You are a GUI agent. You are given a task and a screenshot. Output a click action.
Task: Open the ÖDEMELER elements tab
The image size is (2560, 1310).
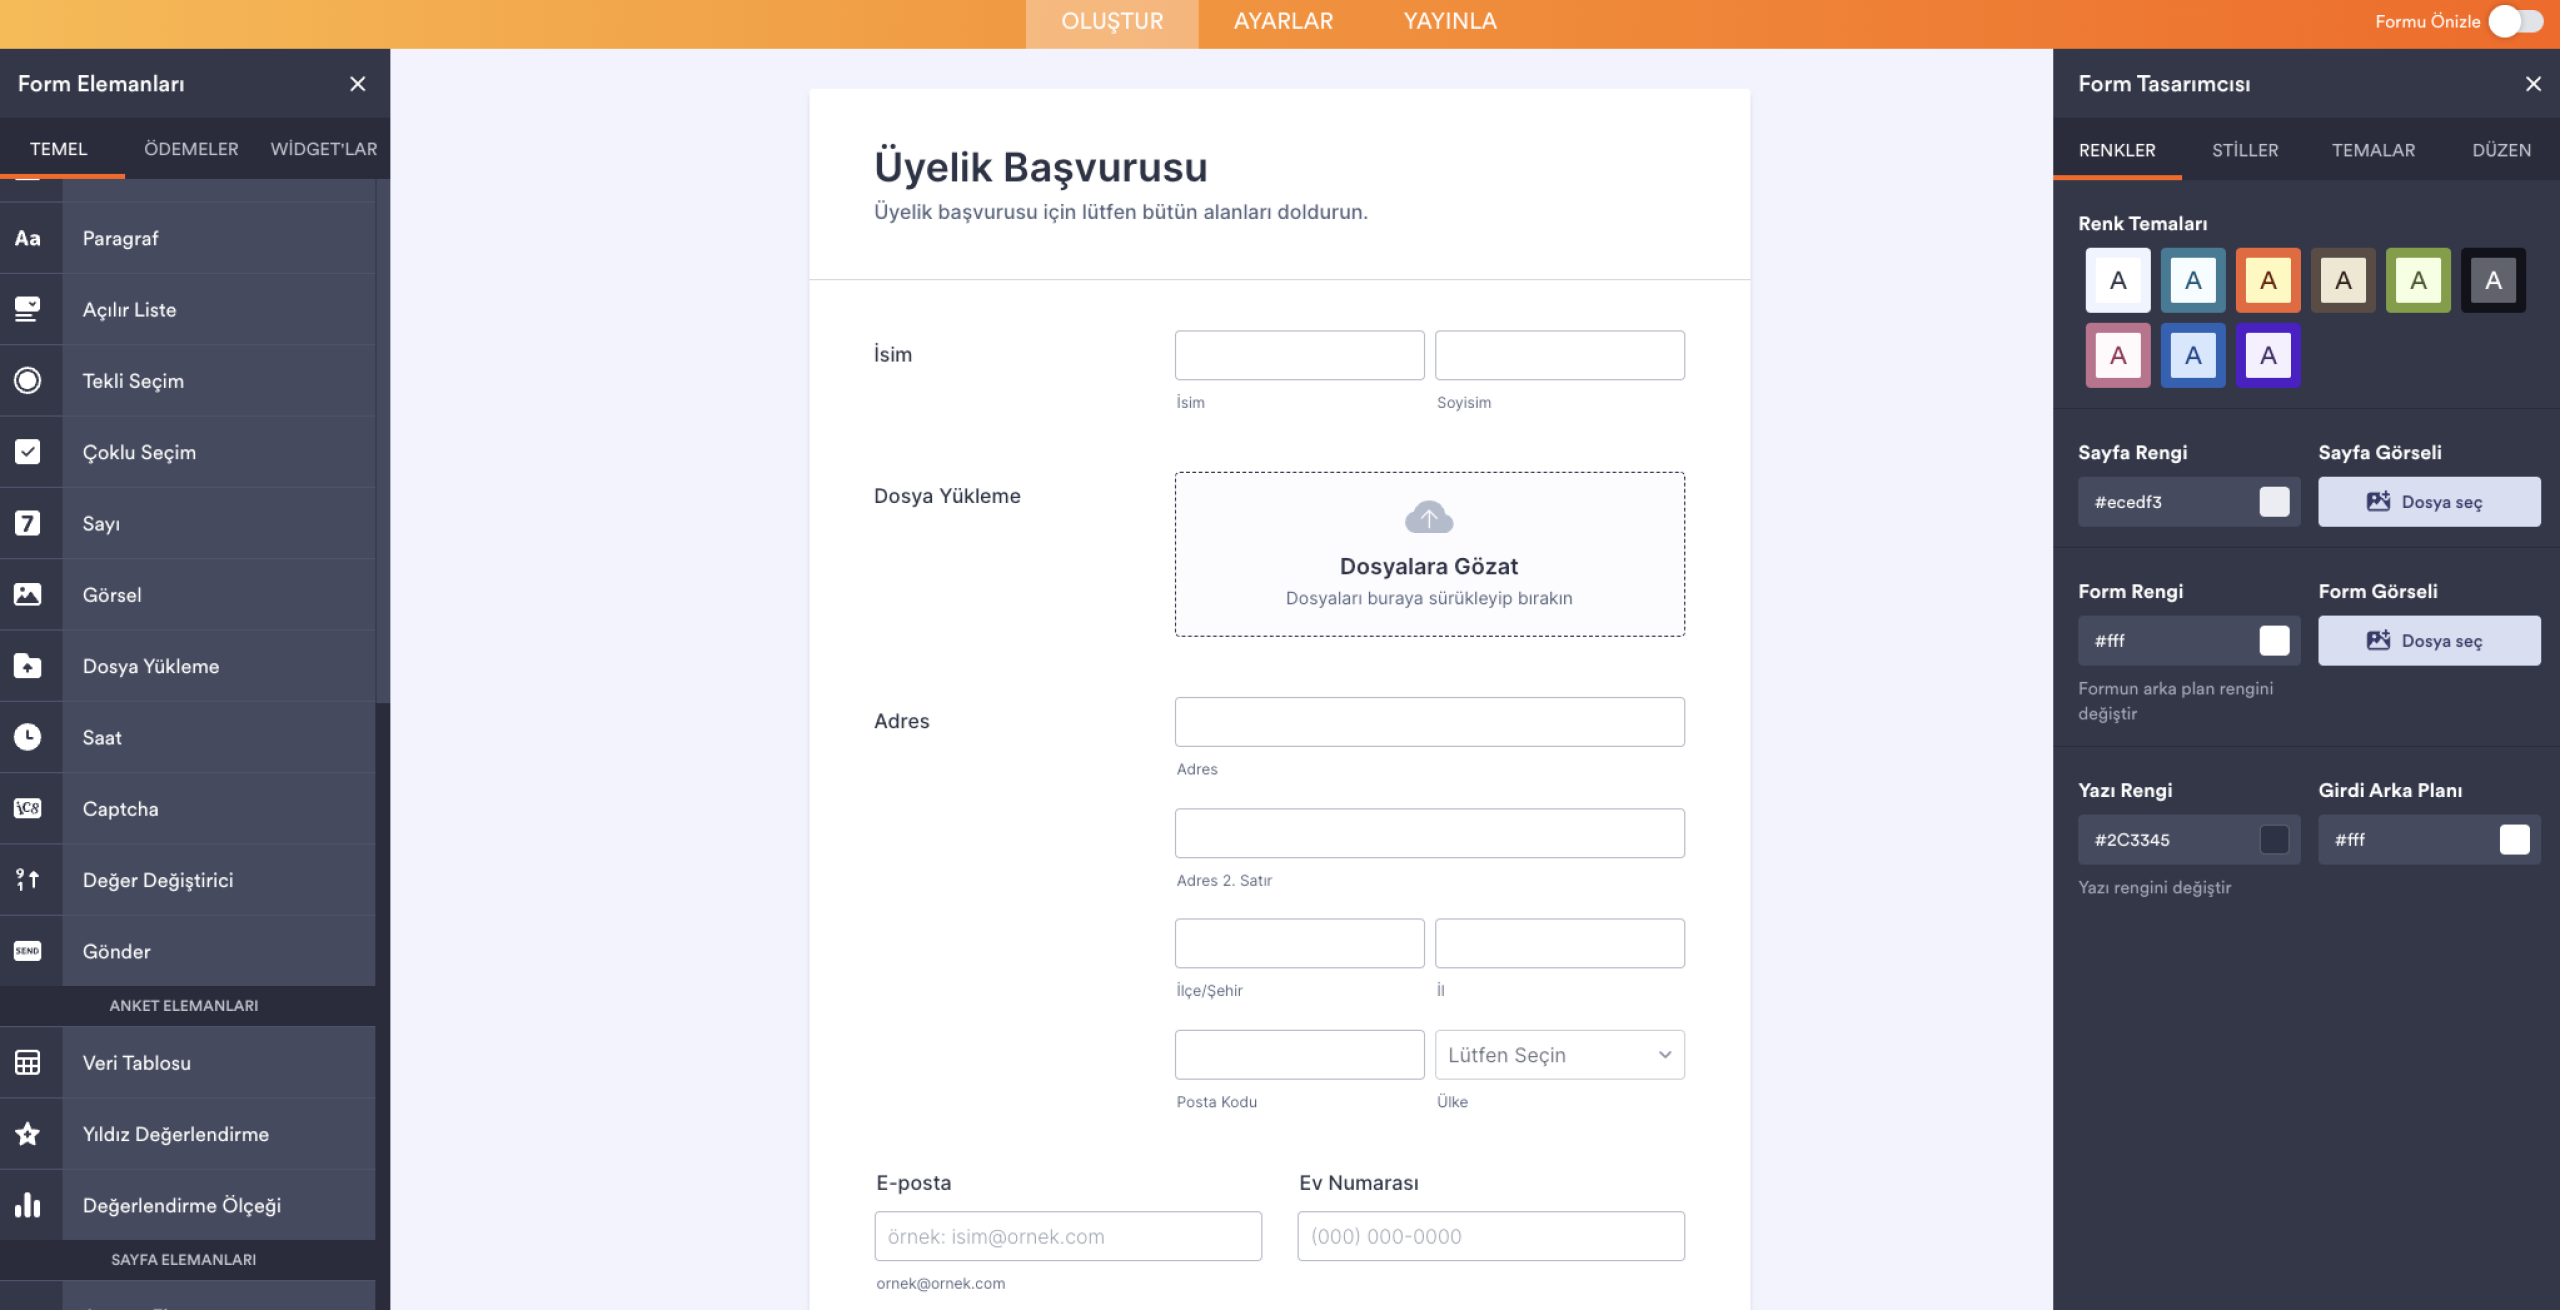point(191,149)
